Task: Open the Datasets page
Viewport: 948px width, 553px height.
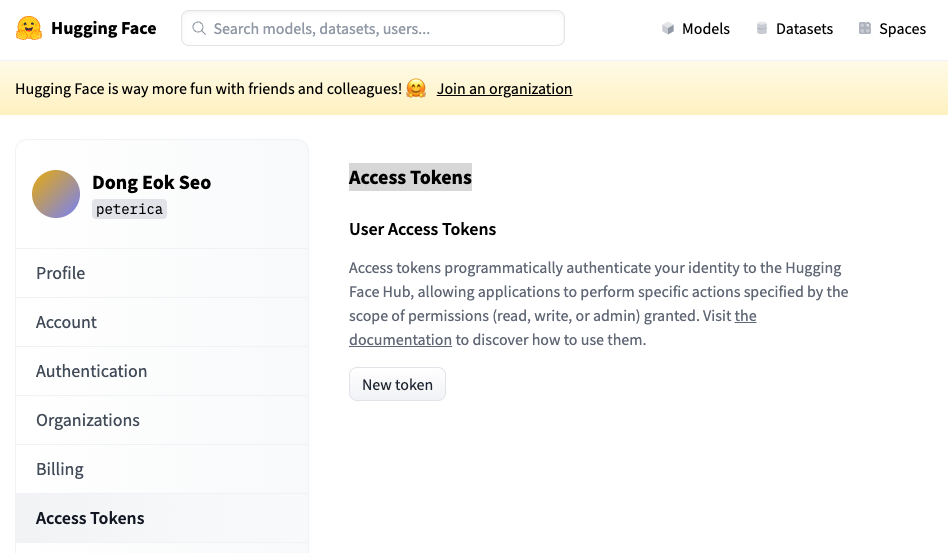Action: click(794, 28)
